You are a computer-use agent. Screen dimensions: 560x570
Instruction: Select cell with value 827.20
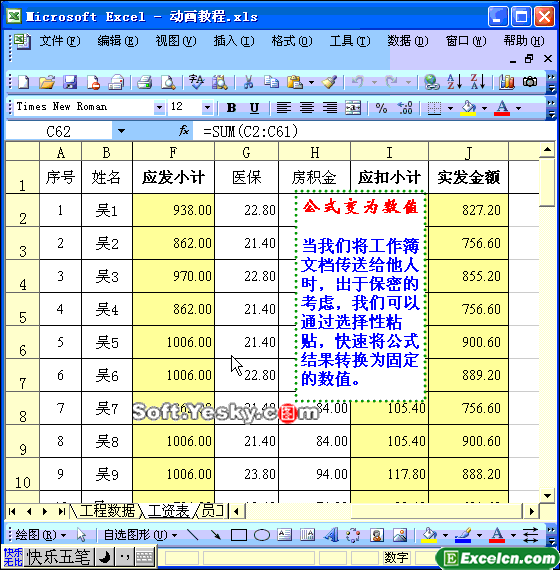(468, 210)
